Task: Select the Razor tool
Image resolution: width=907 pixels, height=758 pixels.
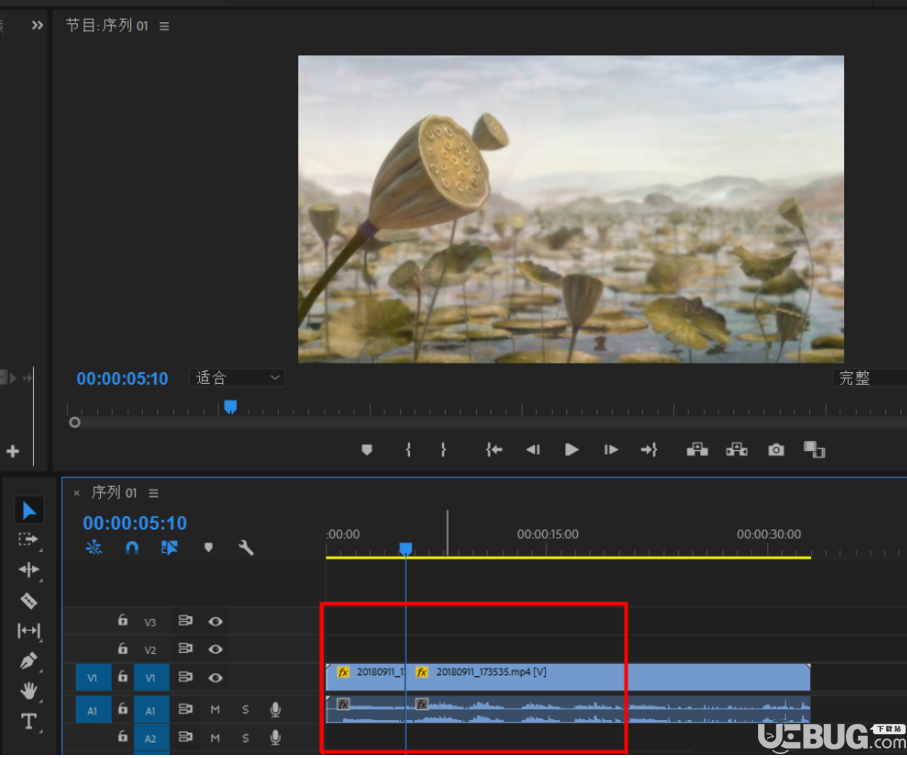Action: tap(28, 601)
